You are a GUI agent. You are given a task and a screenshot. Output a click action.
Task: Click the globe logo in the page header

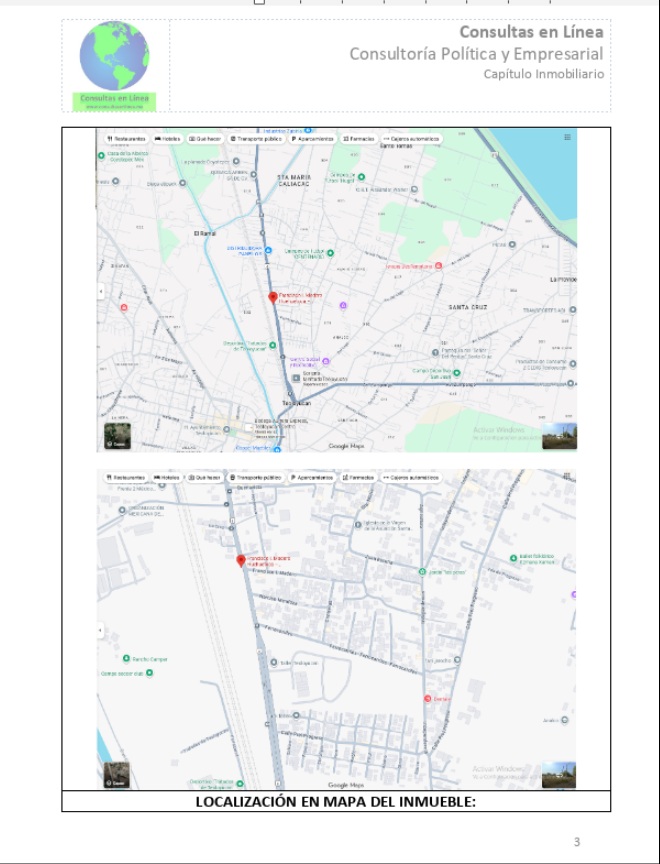[x=114, y=57]
